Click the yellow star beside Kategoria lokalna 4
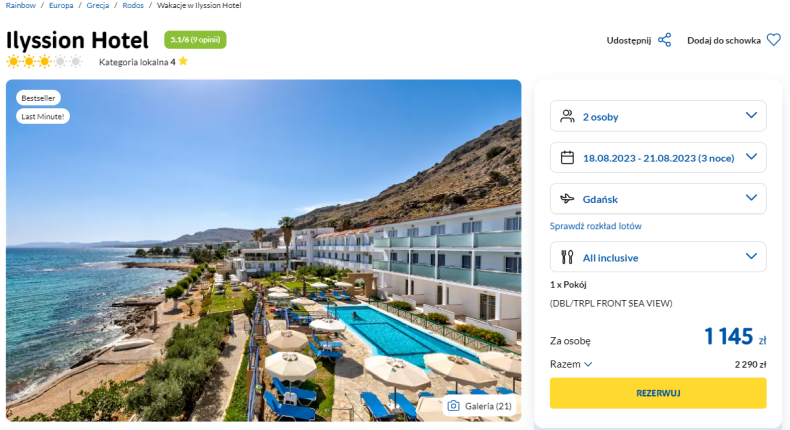This screenshot has height=430, width=790. pyautogui.click(x=183, y=62)
